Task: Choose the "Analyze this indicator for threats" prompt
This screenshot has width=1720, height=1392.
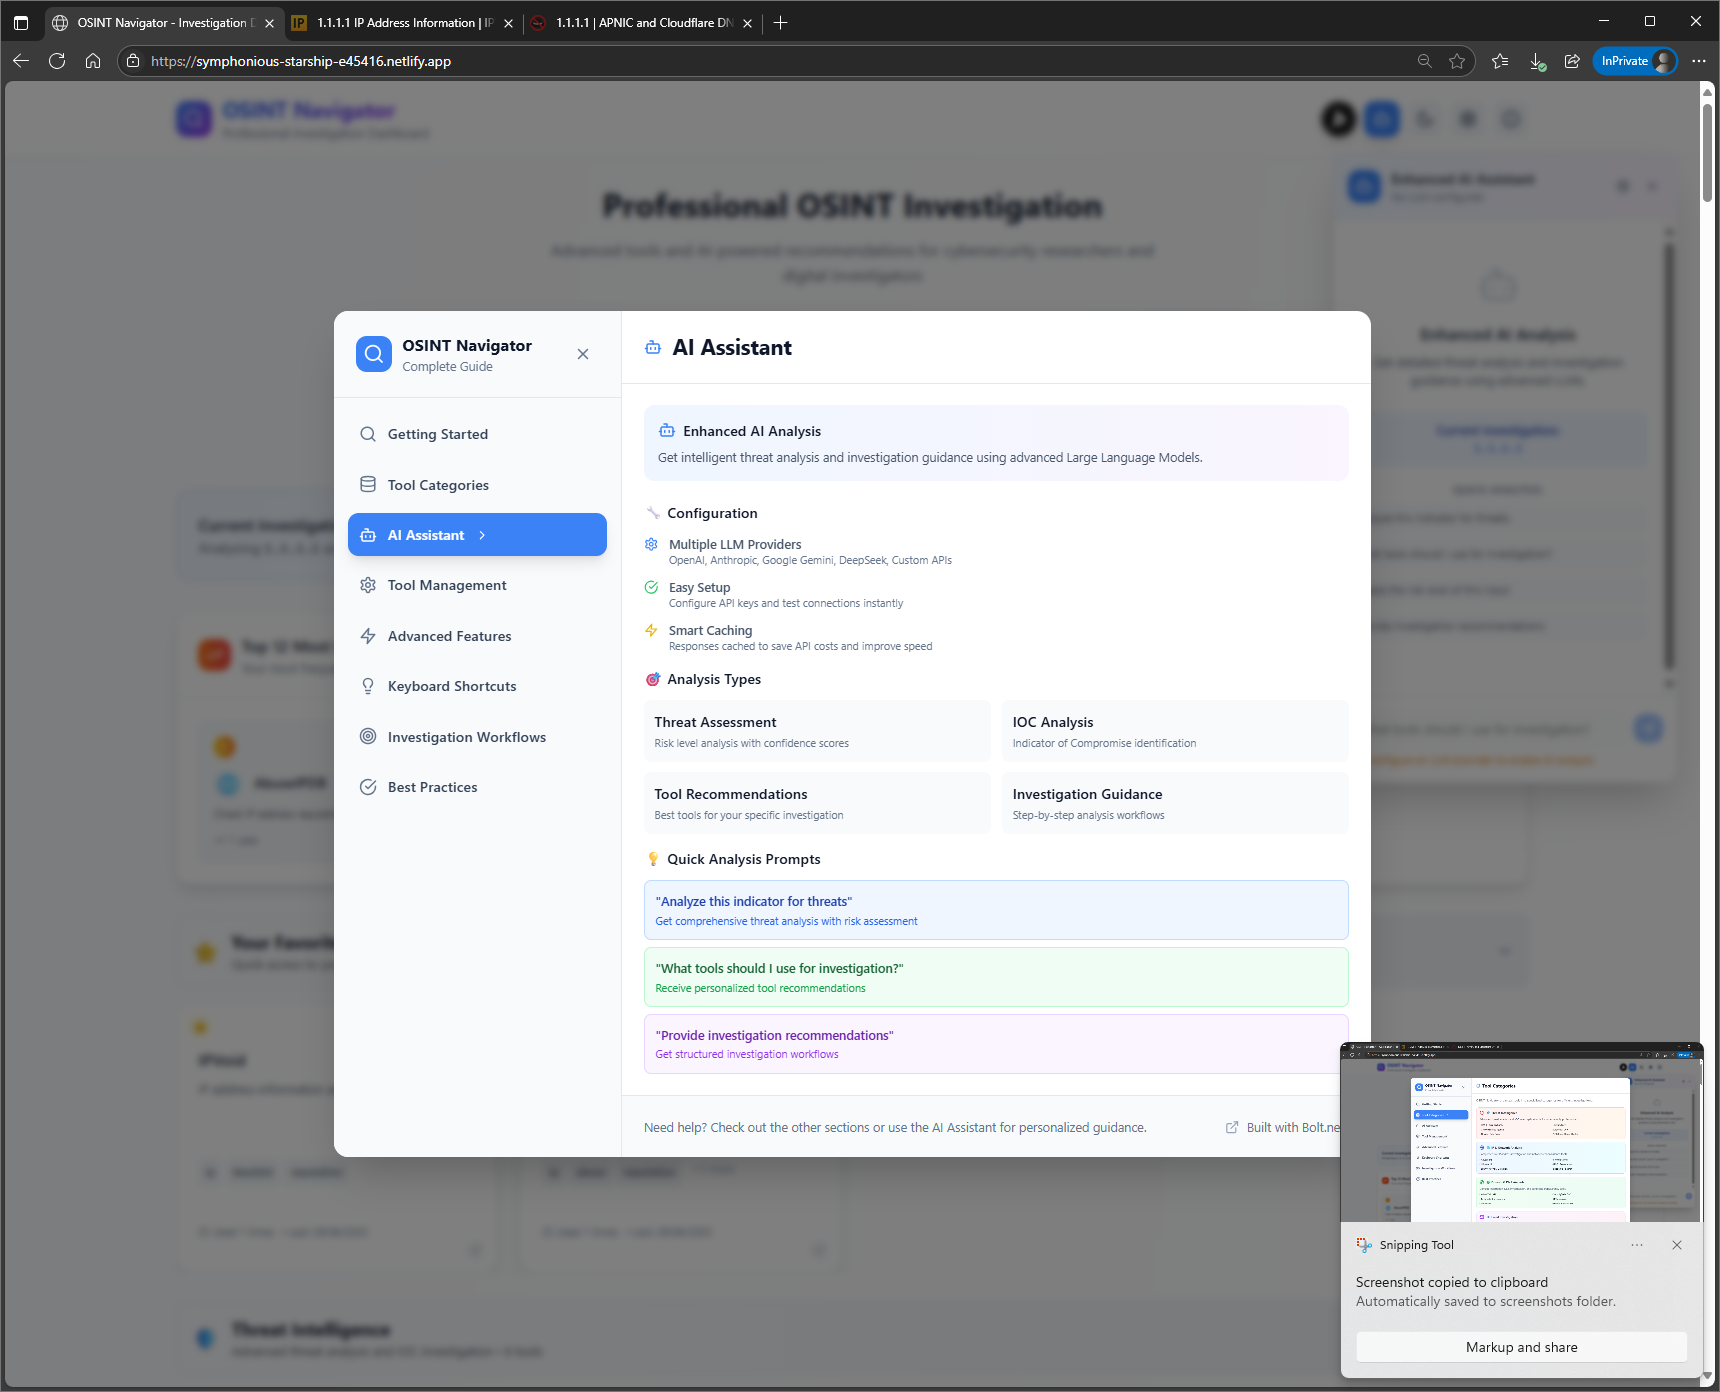Action: pyautogui.click(x=996, y=910)
